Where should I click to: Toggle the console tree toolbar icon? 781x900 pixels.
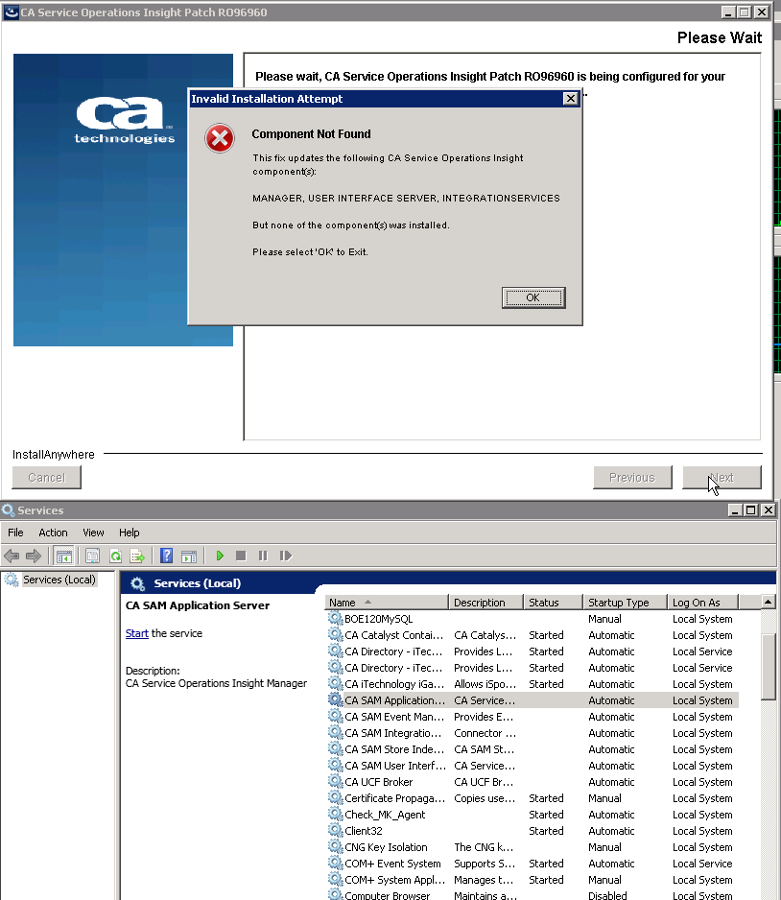[64, 556]
